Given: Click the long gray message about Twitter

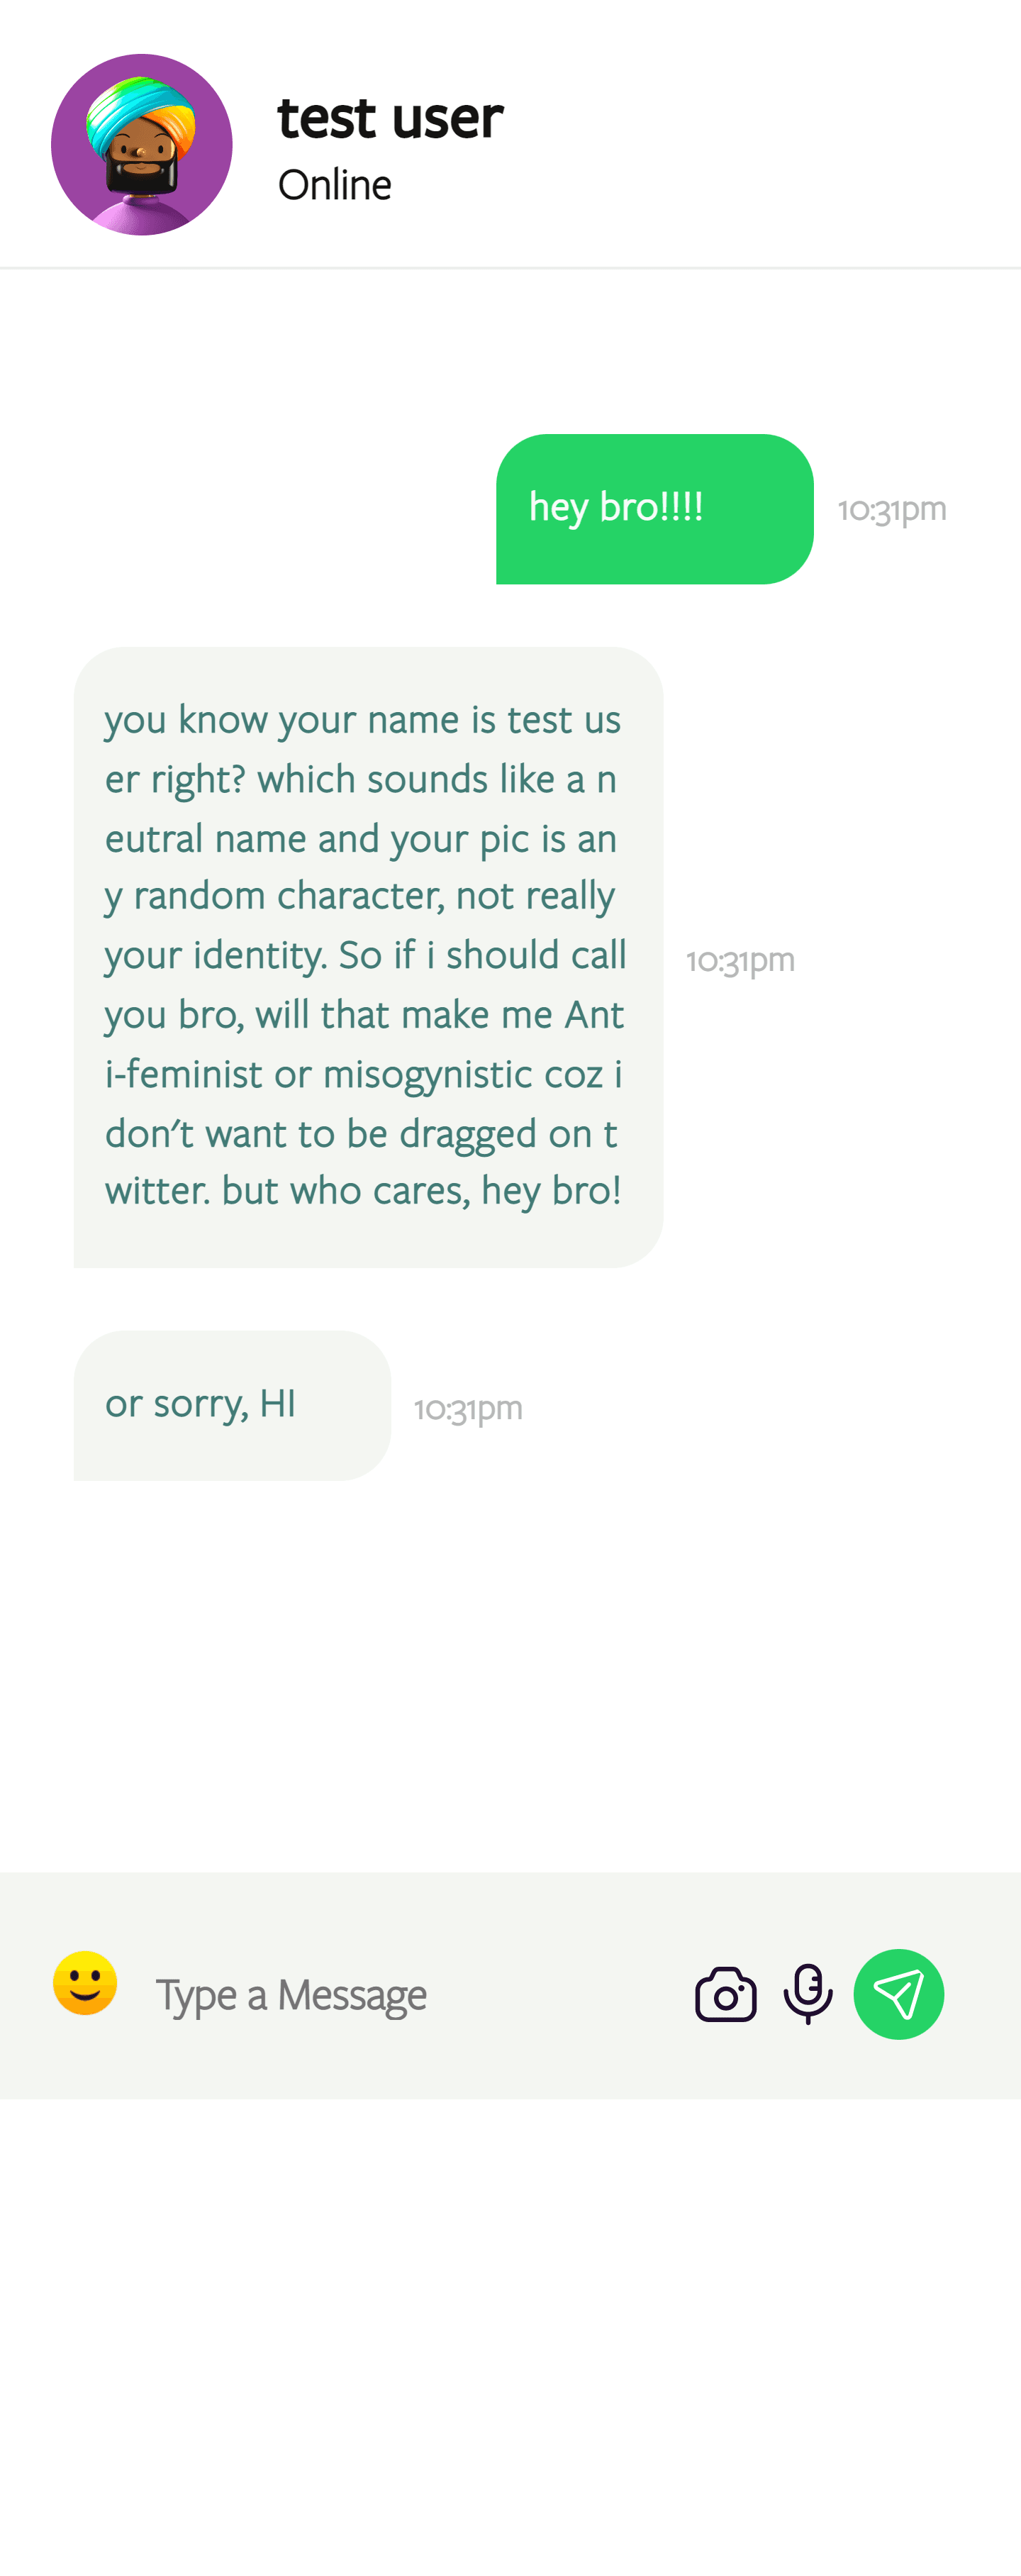Looking at the screenshot, I should coord(368,956).
